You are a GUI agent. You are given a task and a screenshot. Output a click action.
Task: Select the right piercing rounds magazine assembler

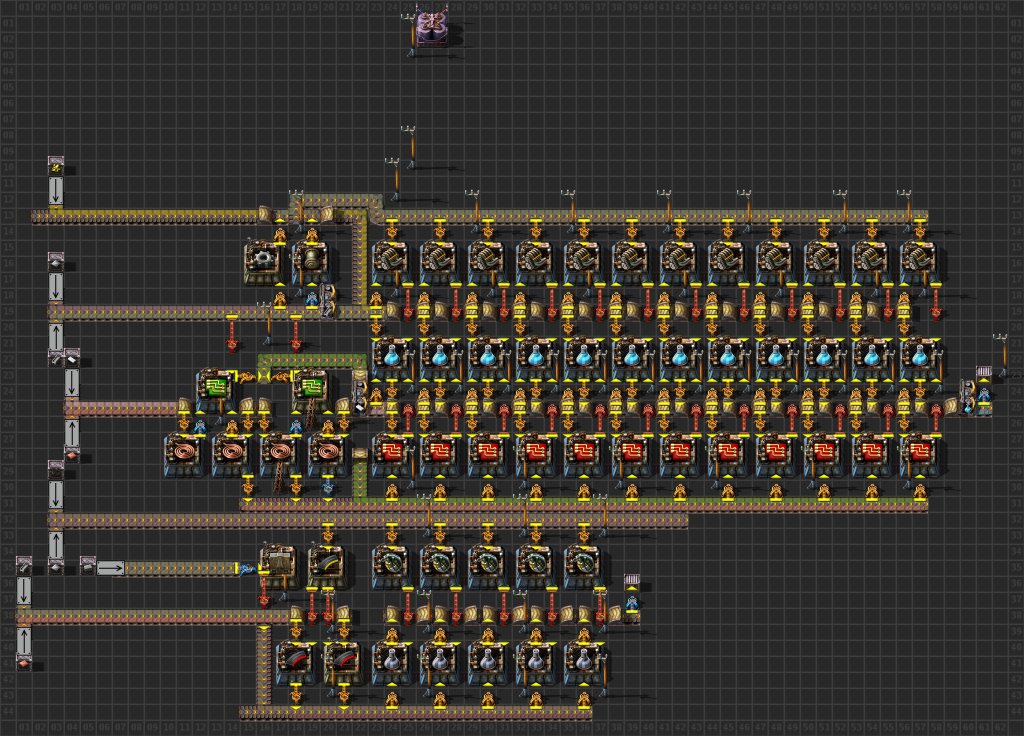tap(343, 661)
